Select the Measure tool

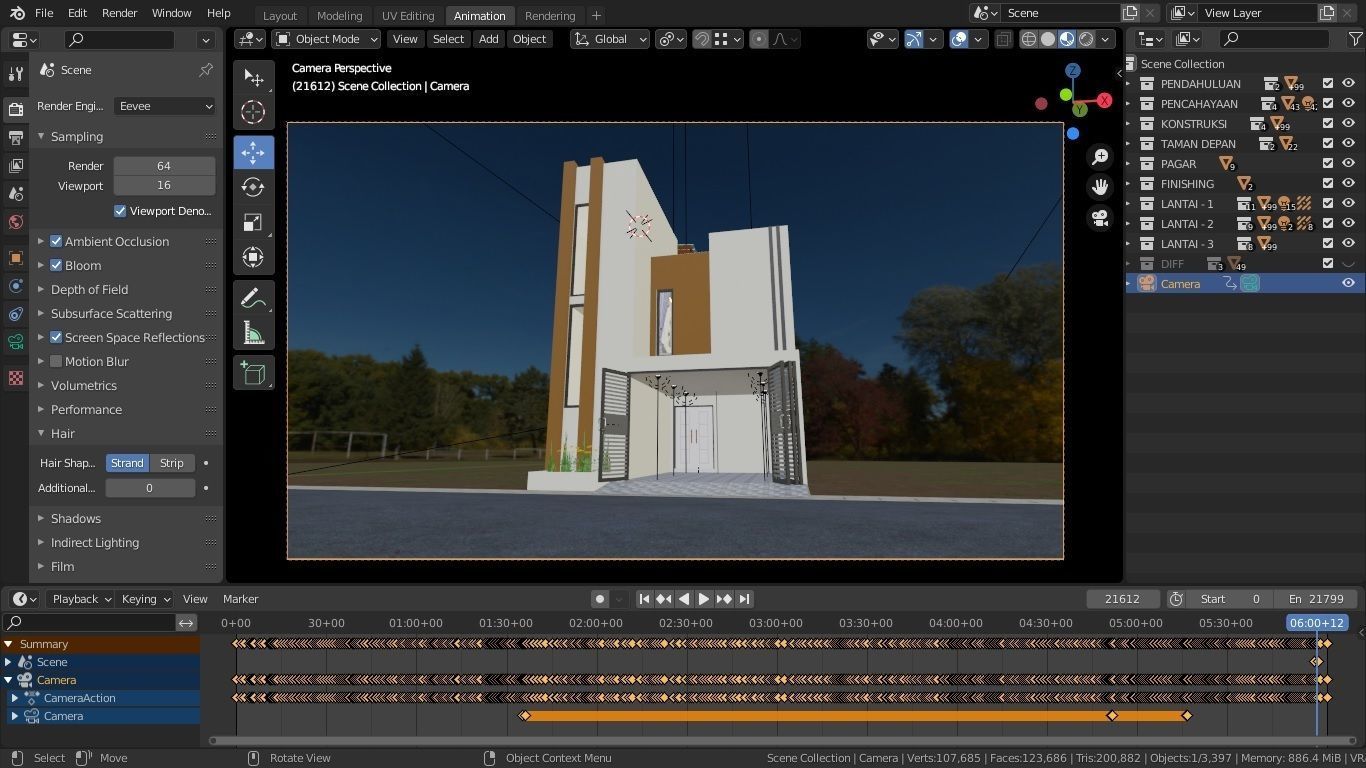tap(253, 333)
